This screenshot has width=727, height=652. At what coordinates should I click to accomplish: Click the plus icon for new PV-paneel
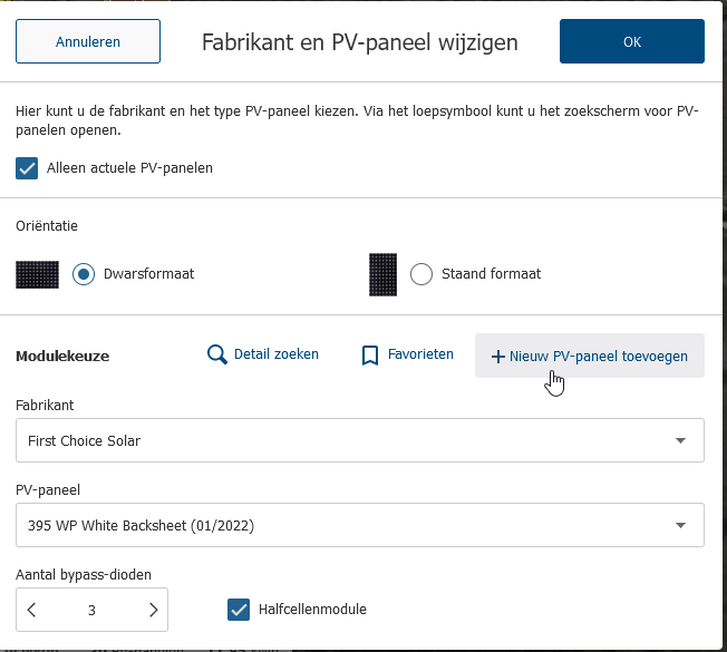(x=498, y=356)
